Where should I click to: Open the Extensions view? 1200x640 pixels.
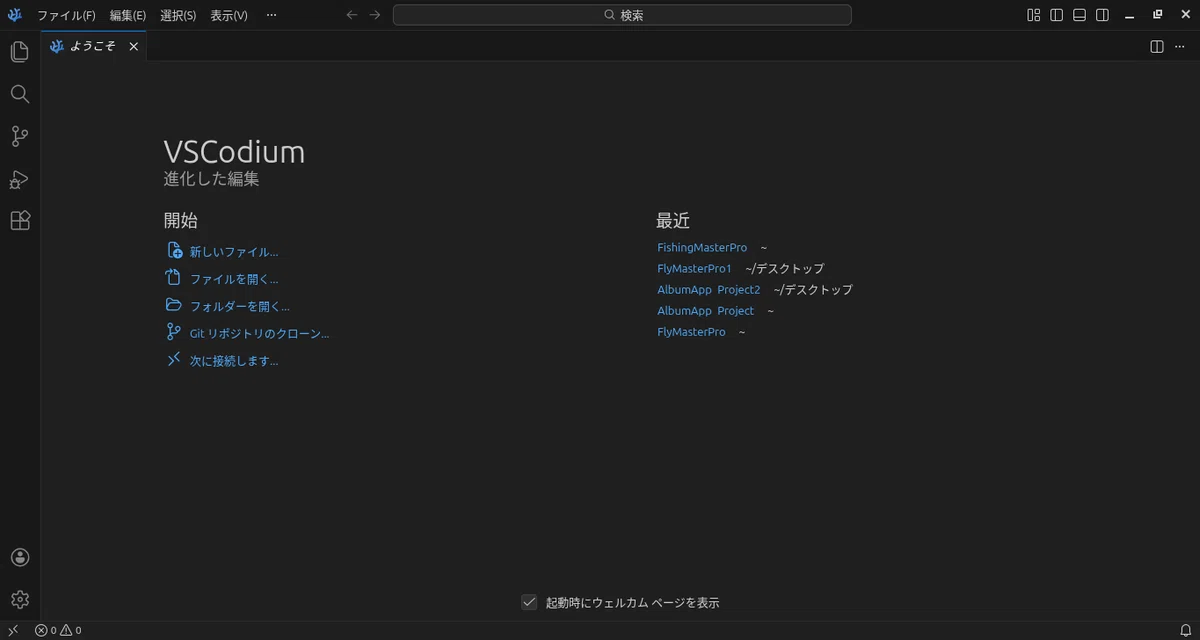click(20, 221)
